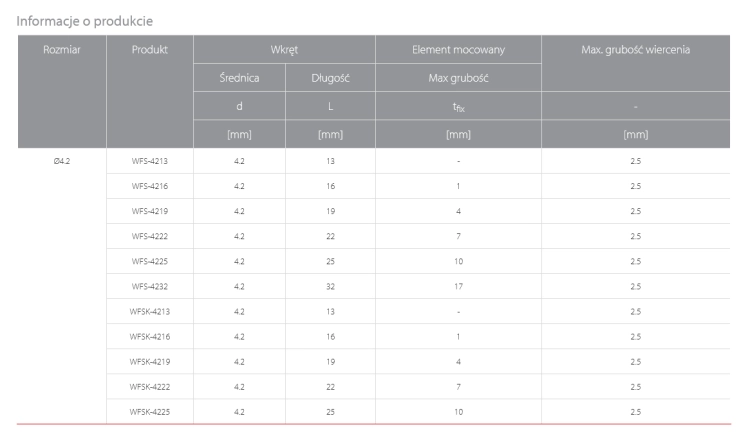Click product code WFSK-4216

tap(150, 337)
